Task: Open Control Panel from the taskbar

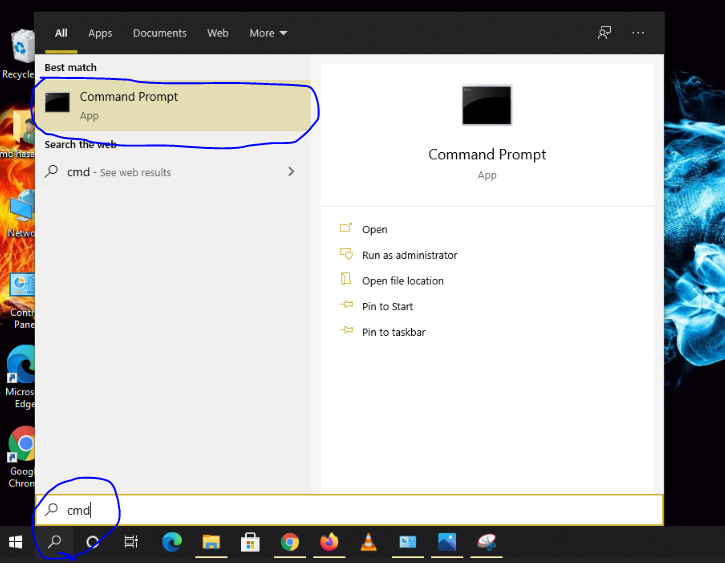Action: [x=408, y=542]
